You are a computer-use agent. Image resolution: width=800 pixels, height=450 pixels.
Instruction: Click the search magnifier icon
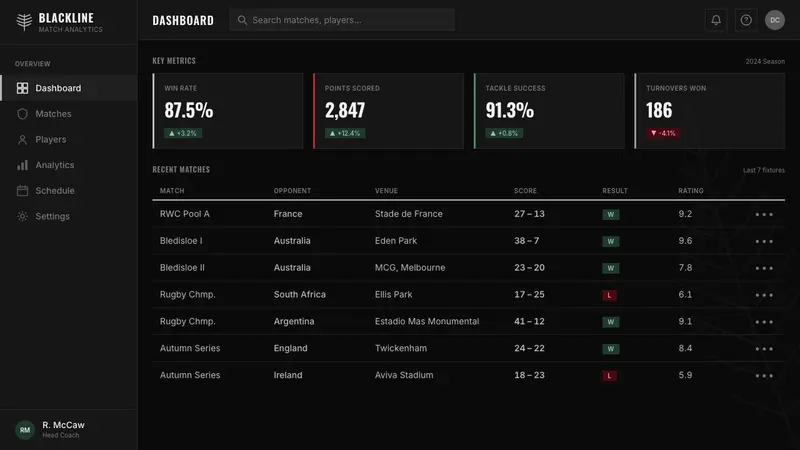tap(242, 20)
